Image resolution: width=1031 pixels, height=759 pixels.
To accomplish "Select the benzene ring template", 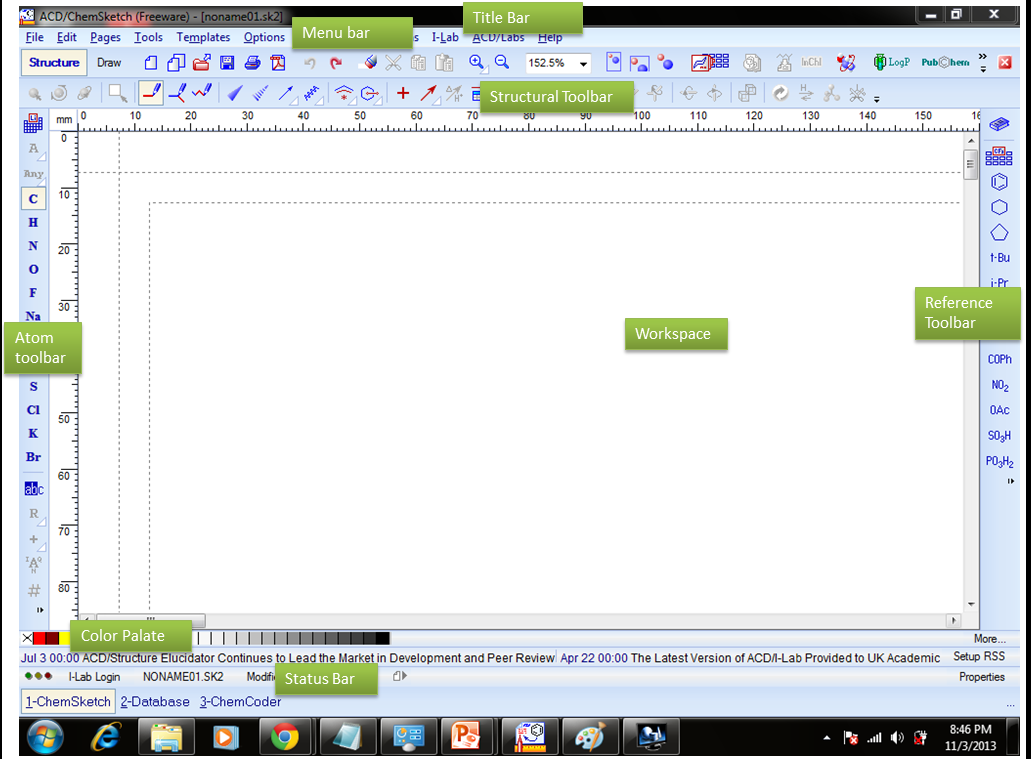I will click(999, 182).
